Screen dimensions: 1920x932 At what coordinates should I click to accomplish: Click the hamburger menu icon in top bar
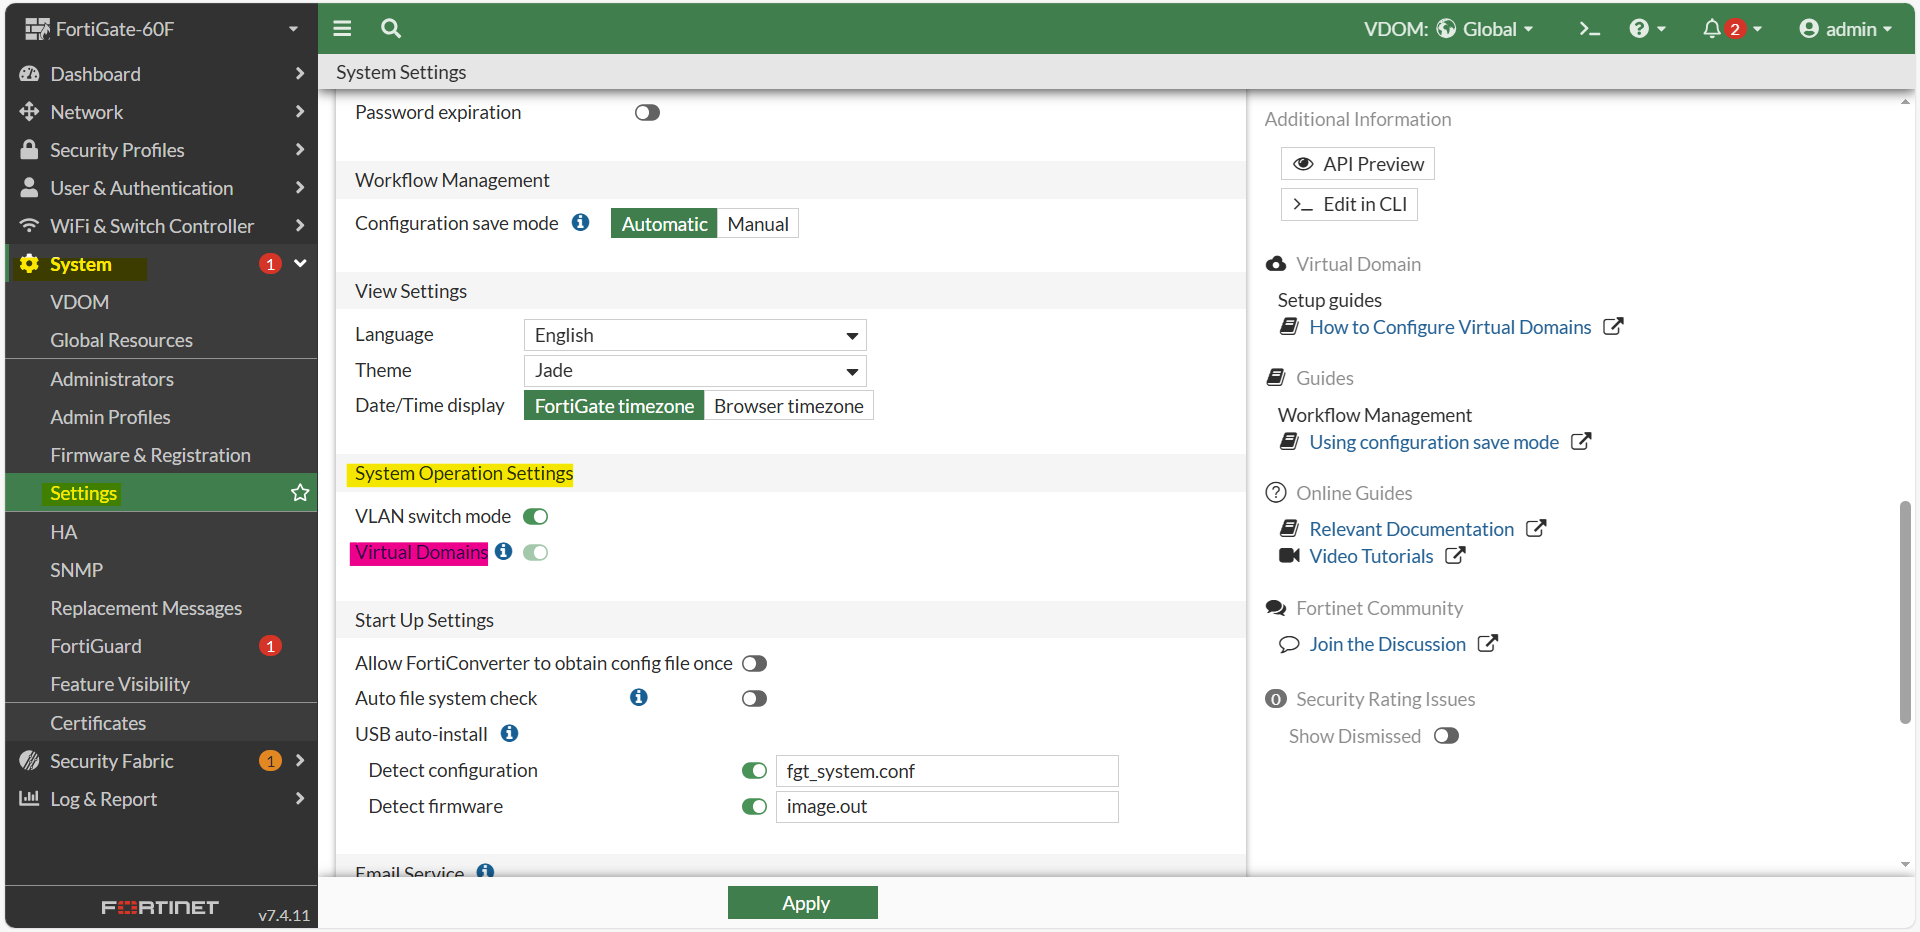[342, 28]
